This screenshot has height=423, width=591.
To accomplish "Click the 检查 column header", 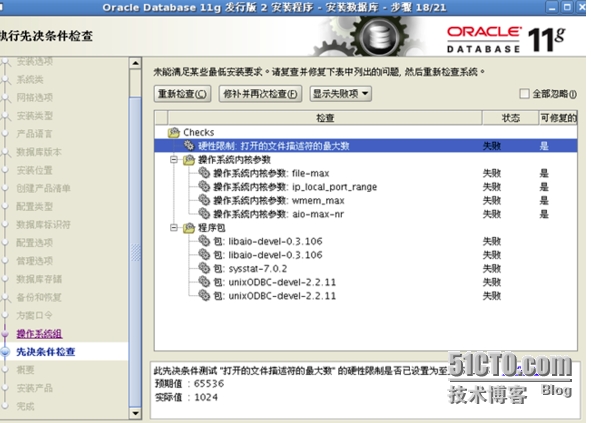I will 325,118.
